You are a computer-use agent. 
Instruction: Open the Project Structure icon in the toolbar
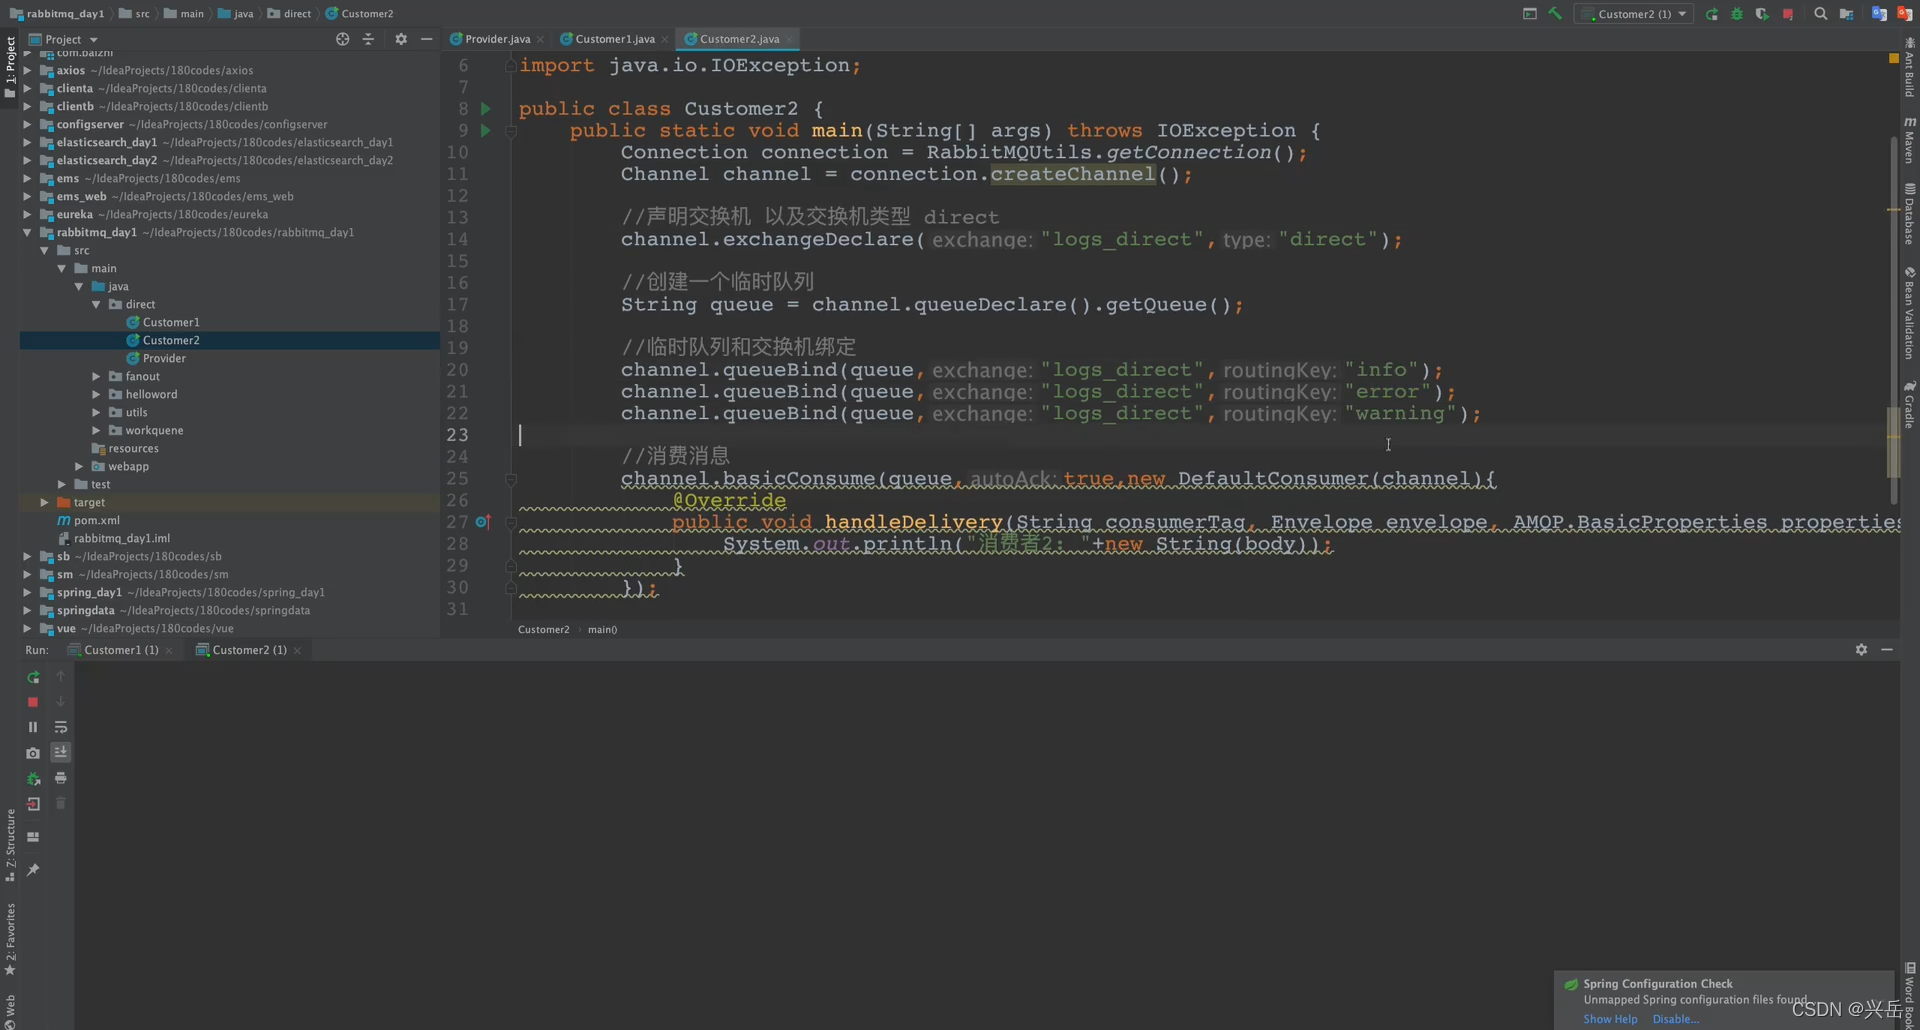pos(1847,14)
